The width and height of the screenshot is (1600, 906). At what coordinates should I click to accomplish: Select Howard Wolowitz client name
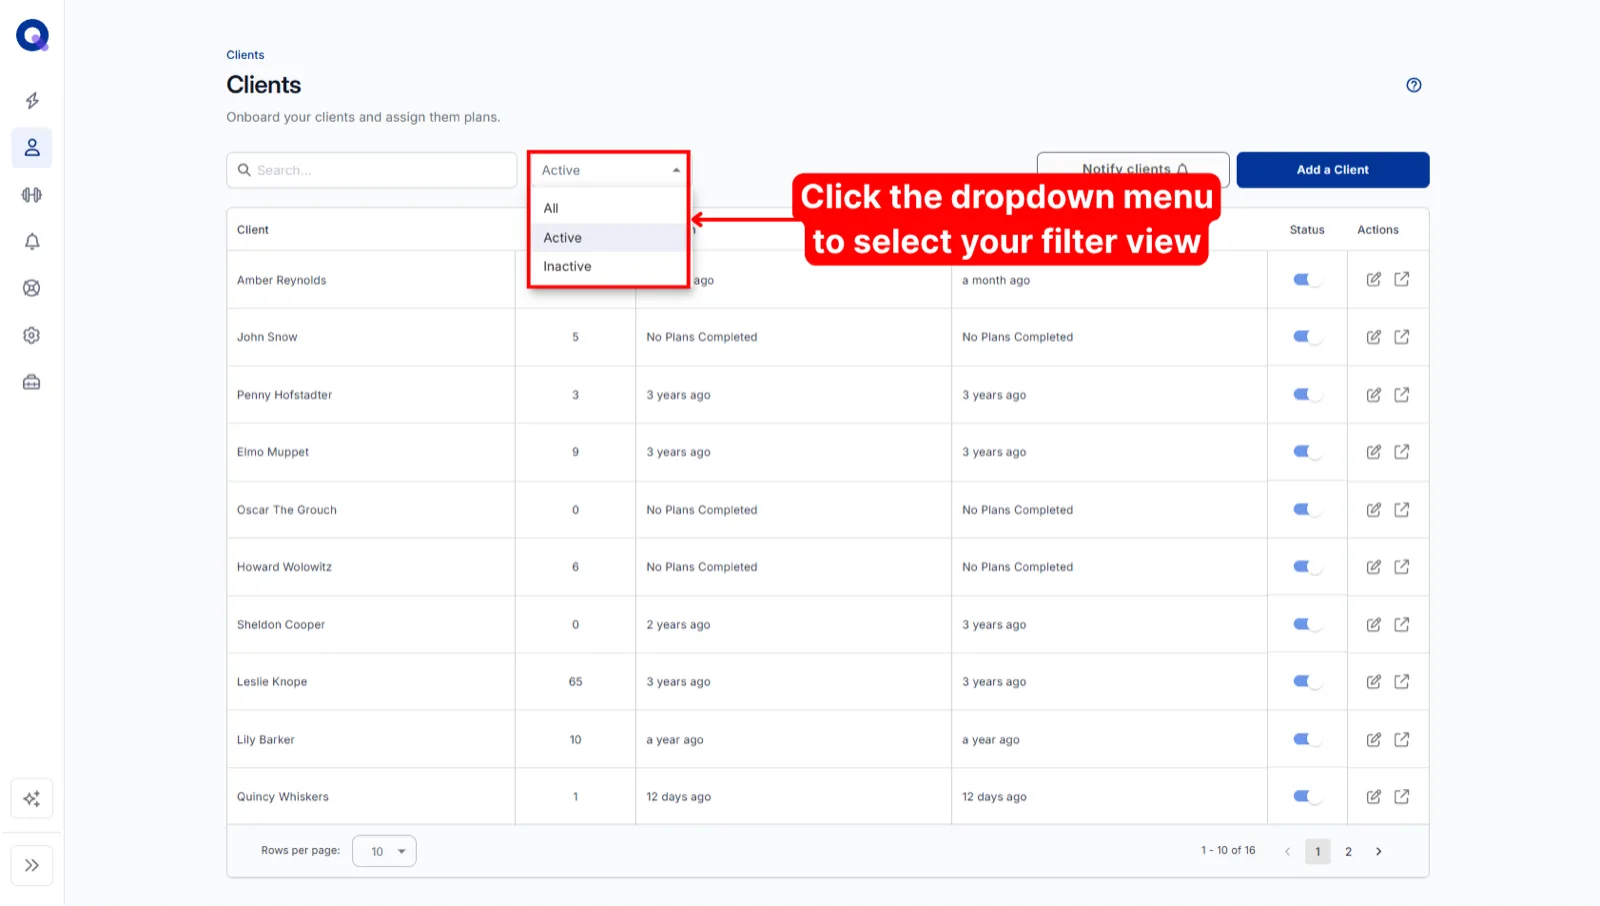pos(284,567)
